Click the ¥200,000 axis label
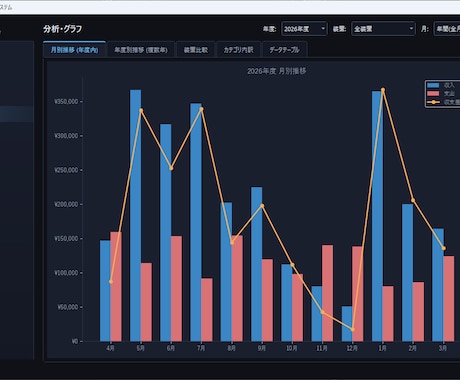Screen dimensions: 460x380 click(x=66, y=204)
